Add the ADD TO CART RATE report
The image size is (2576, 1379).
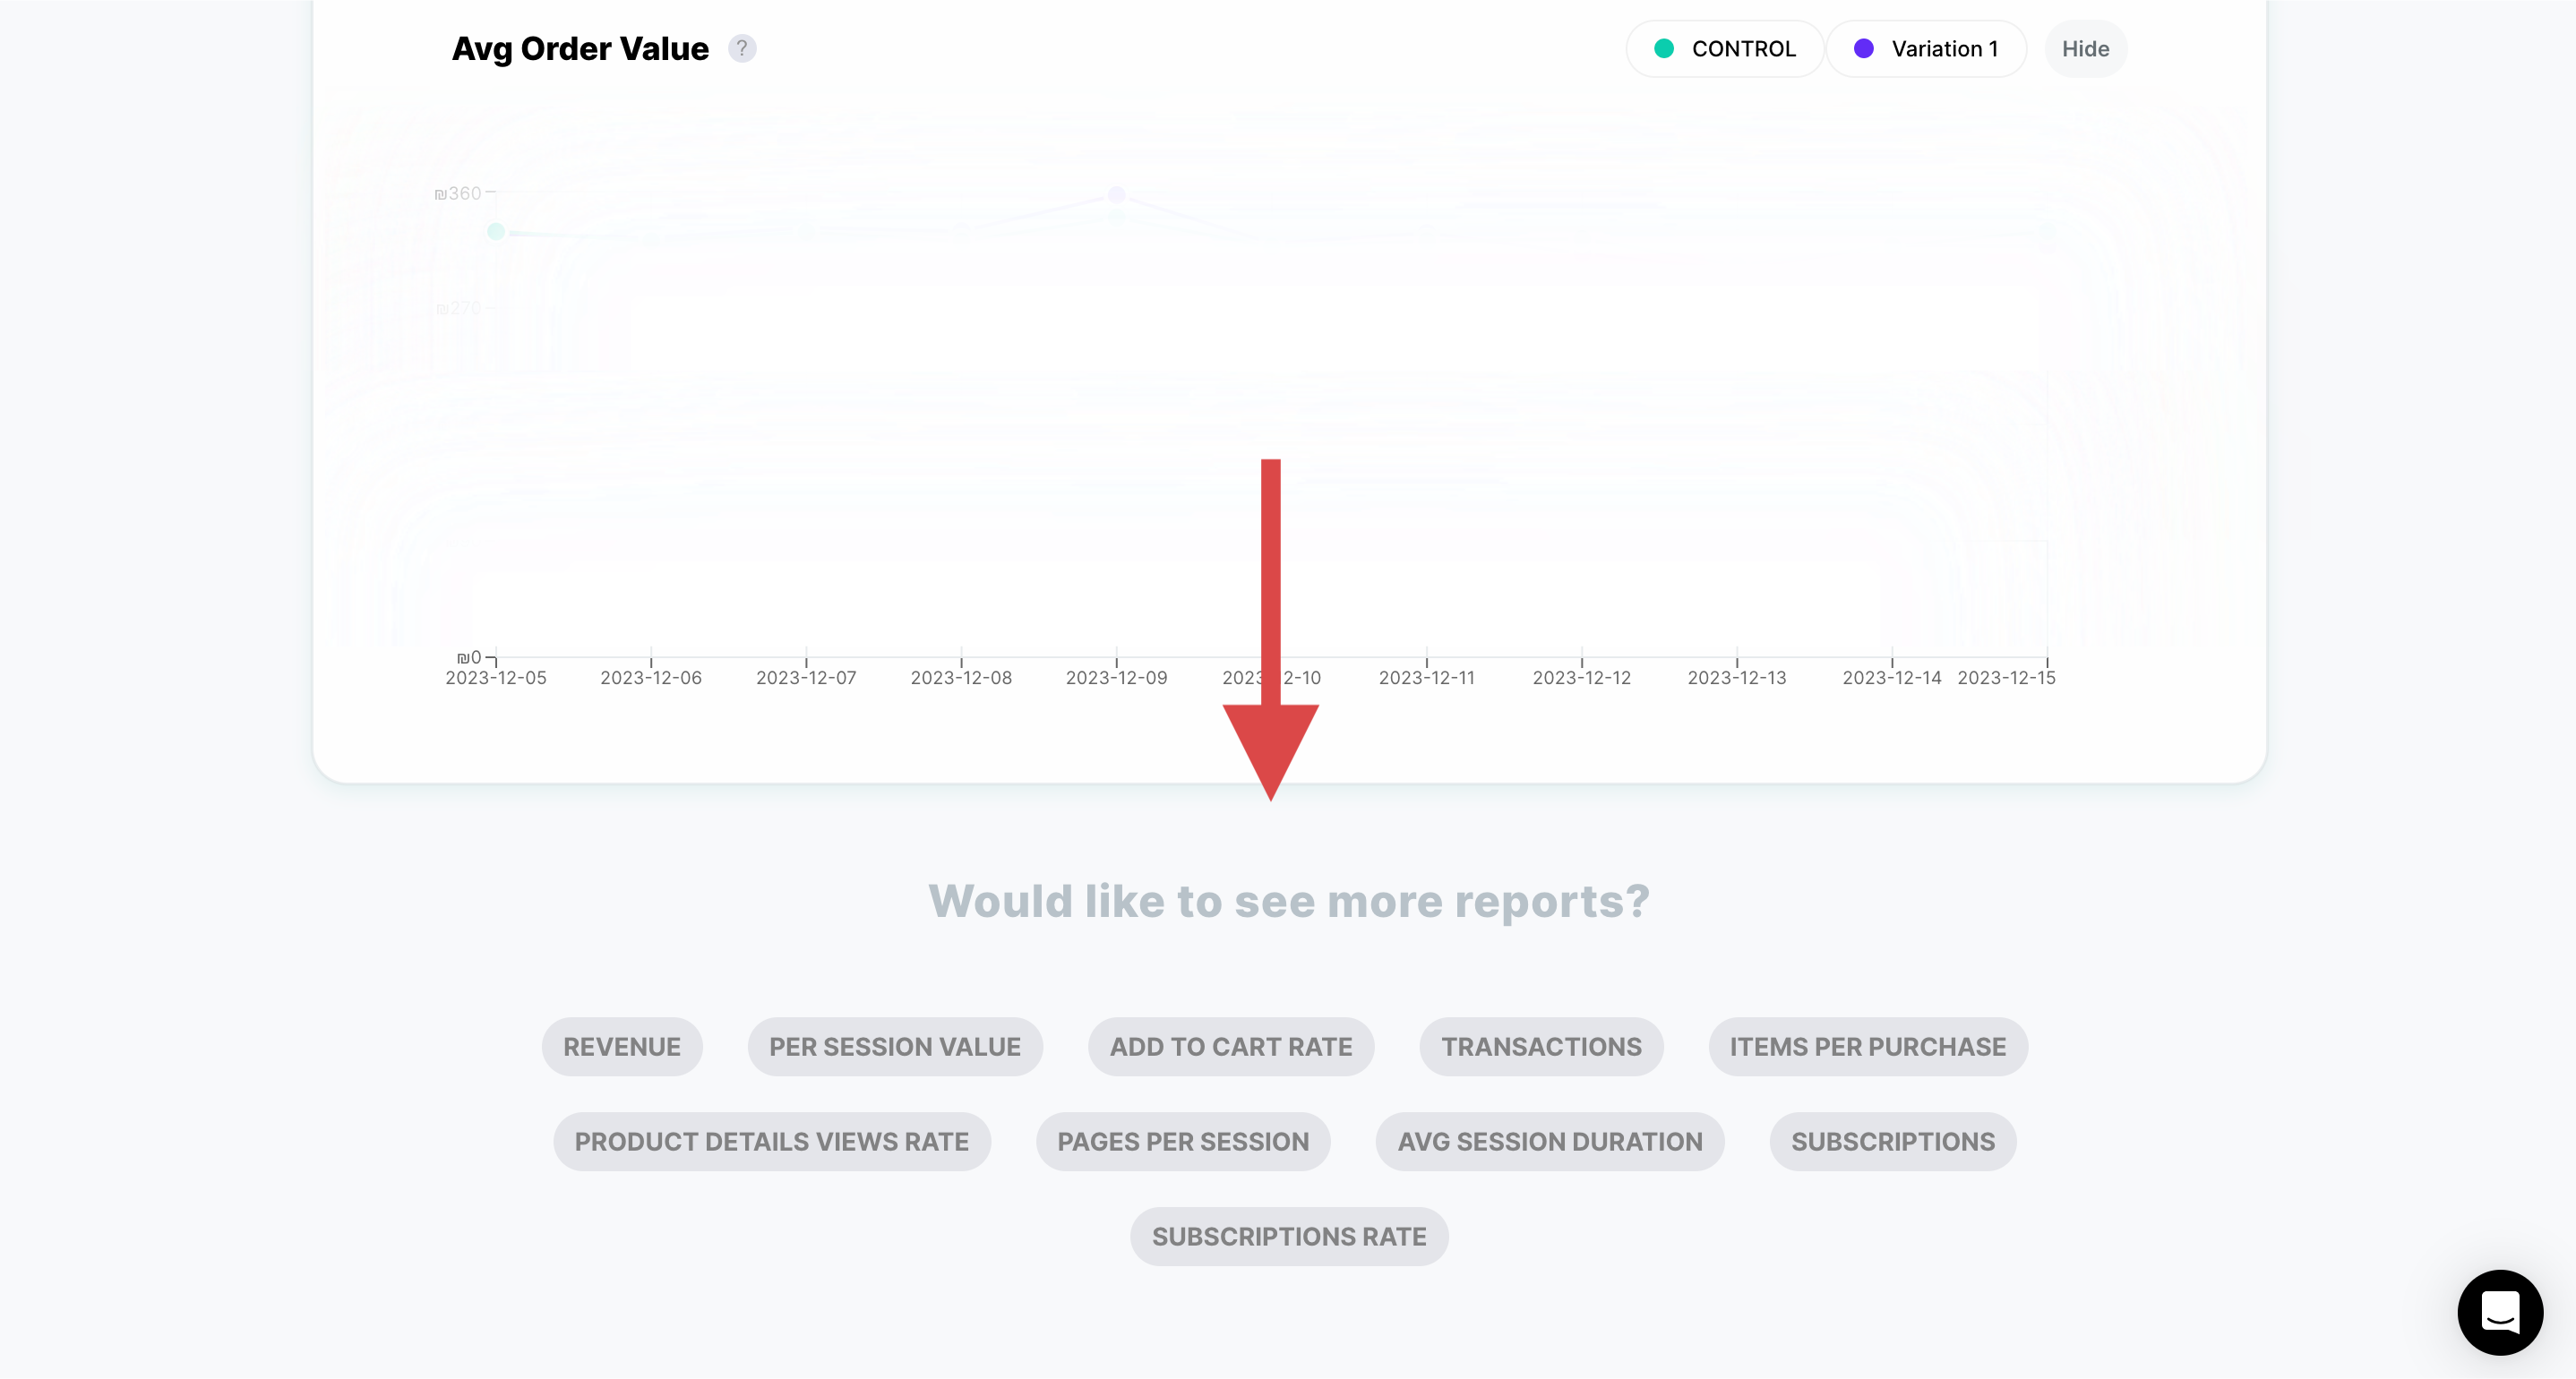pyautogui.click(x=1231, y=1046)
